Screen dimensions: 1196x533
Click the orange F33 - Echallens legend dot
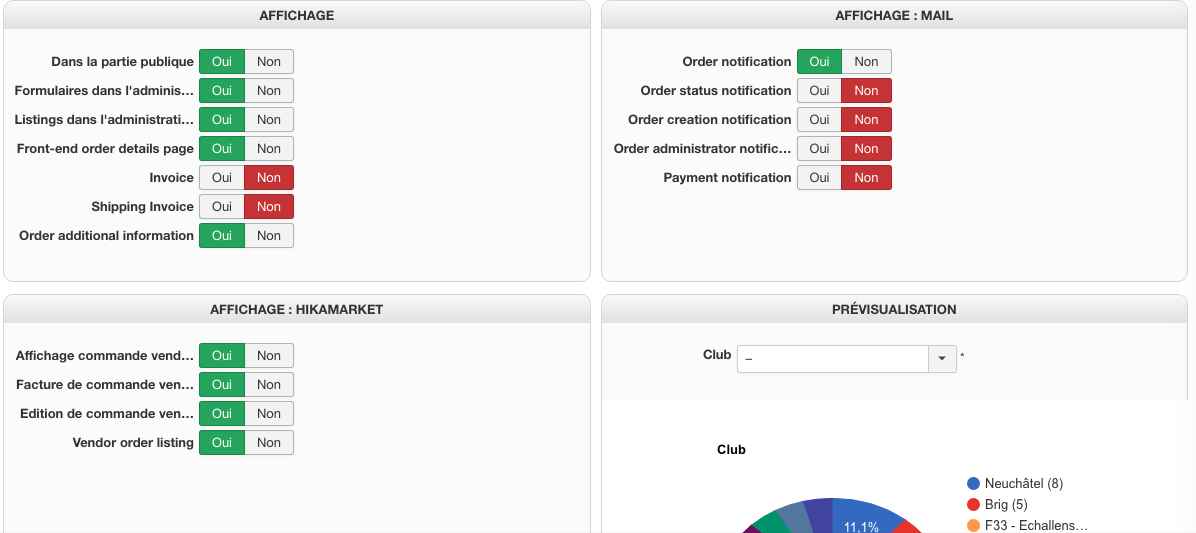(x=973, y=526)
